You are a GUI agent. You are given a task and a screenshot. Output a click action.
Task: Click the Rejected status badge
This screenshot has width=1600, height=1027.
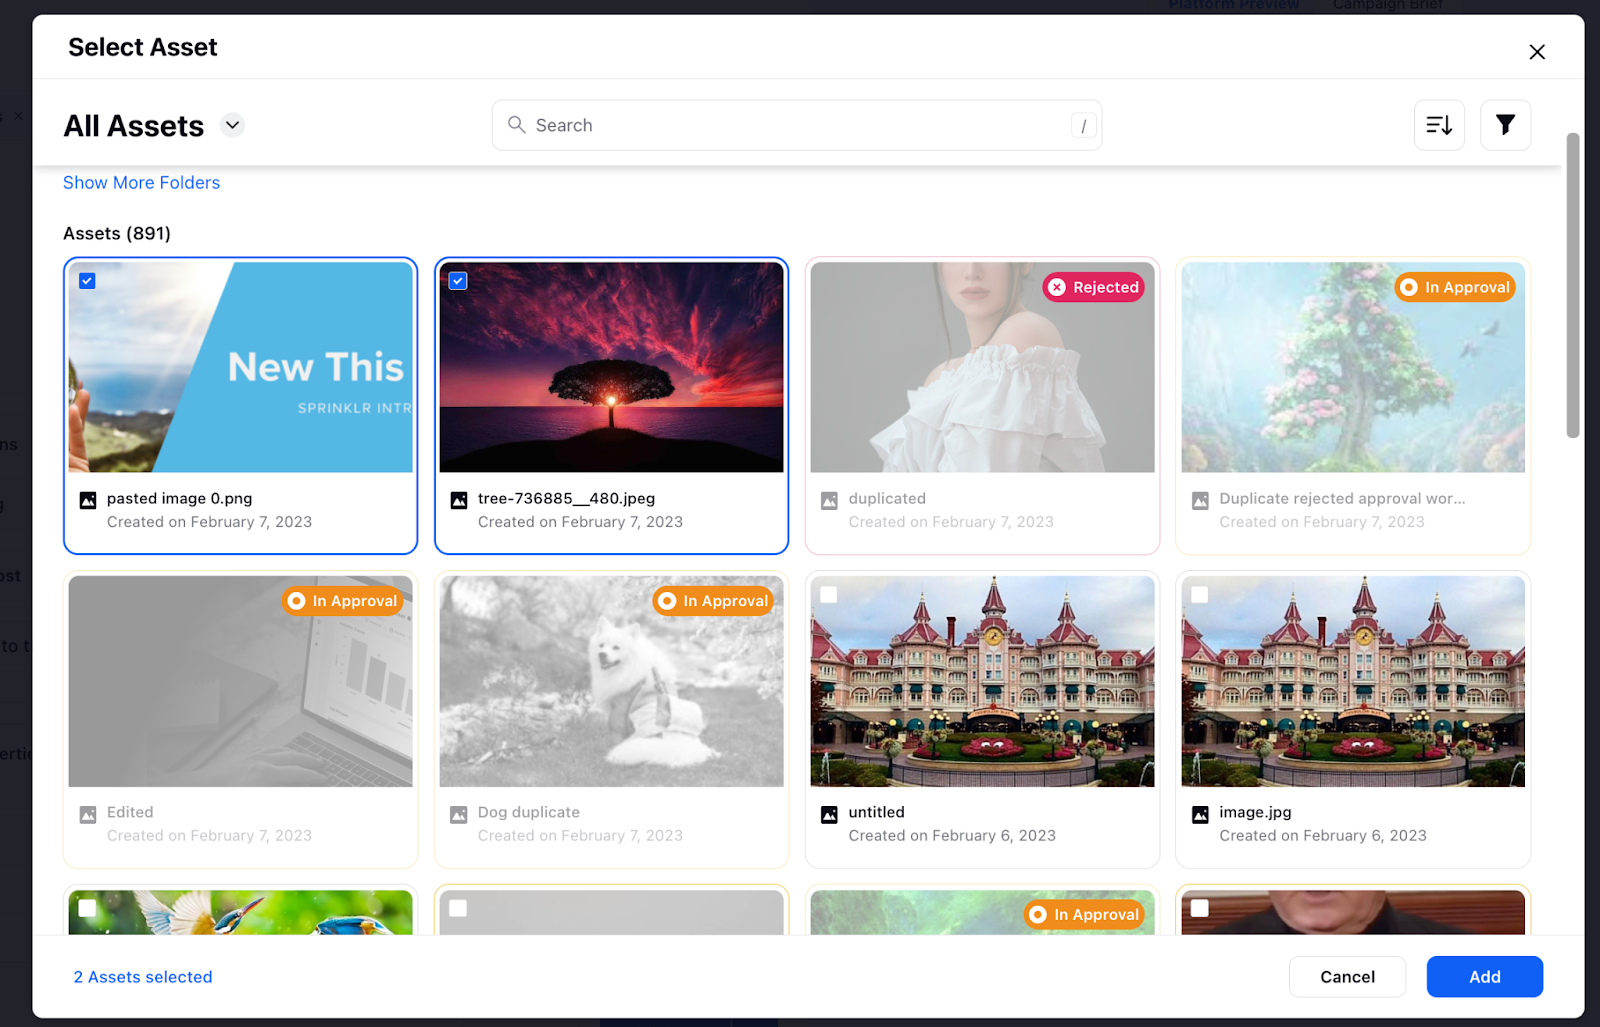click(1094, 287)
